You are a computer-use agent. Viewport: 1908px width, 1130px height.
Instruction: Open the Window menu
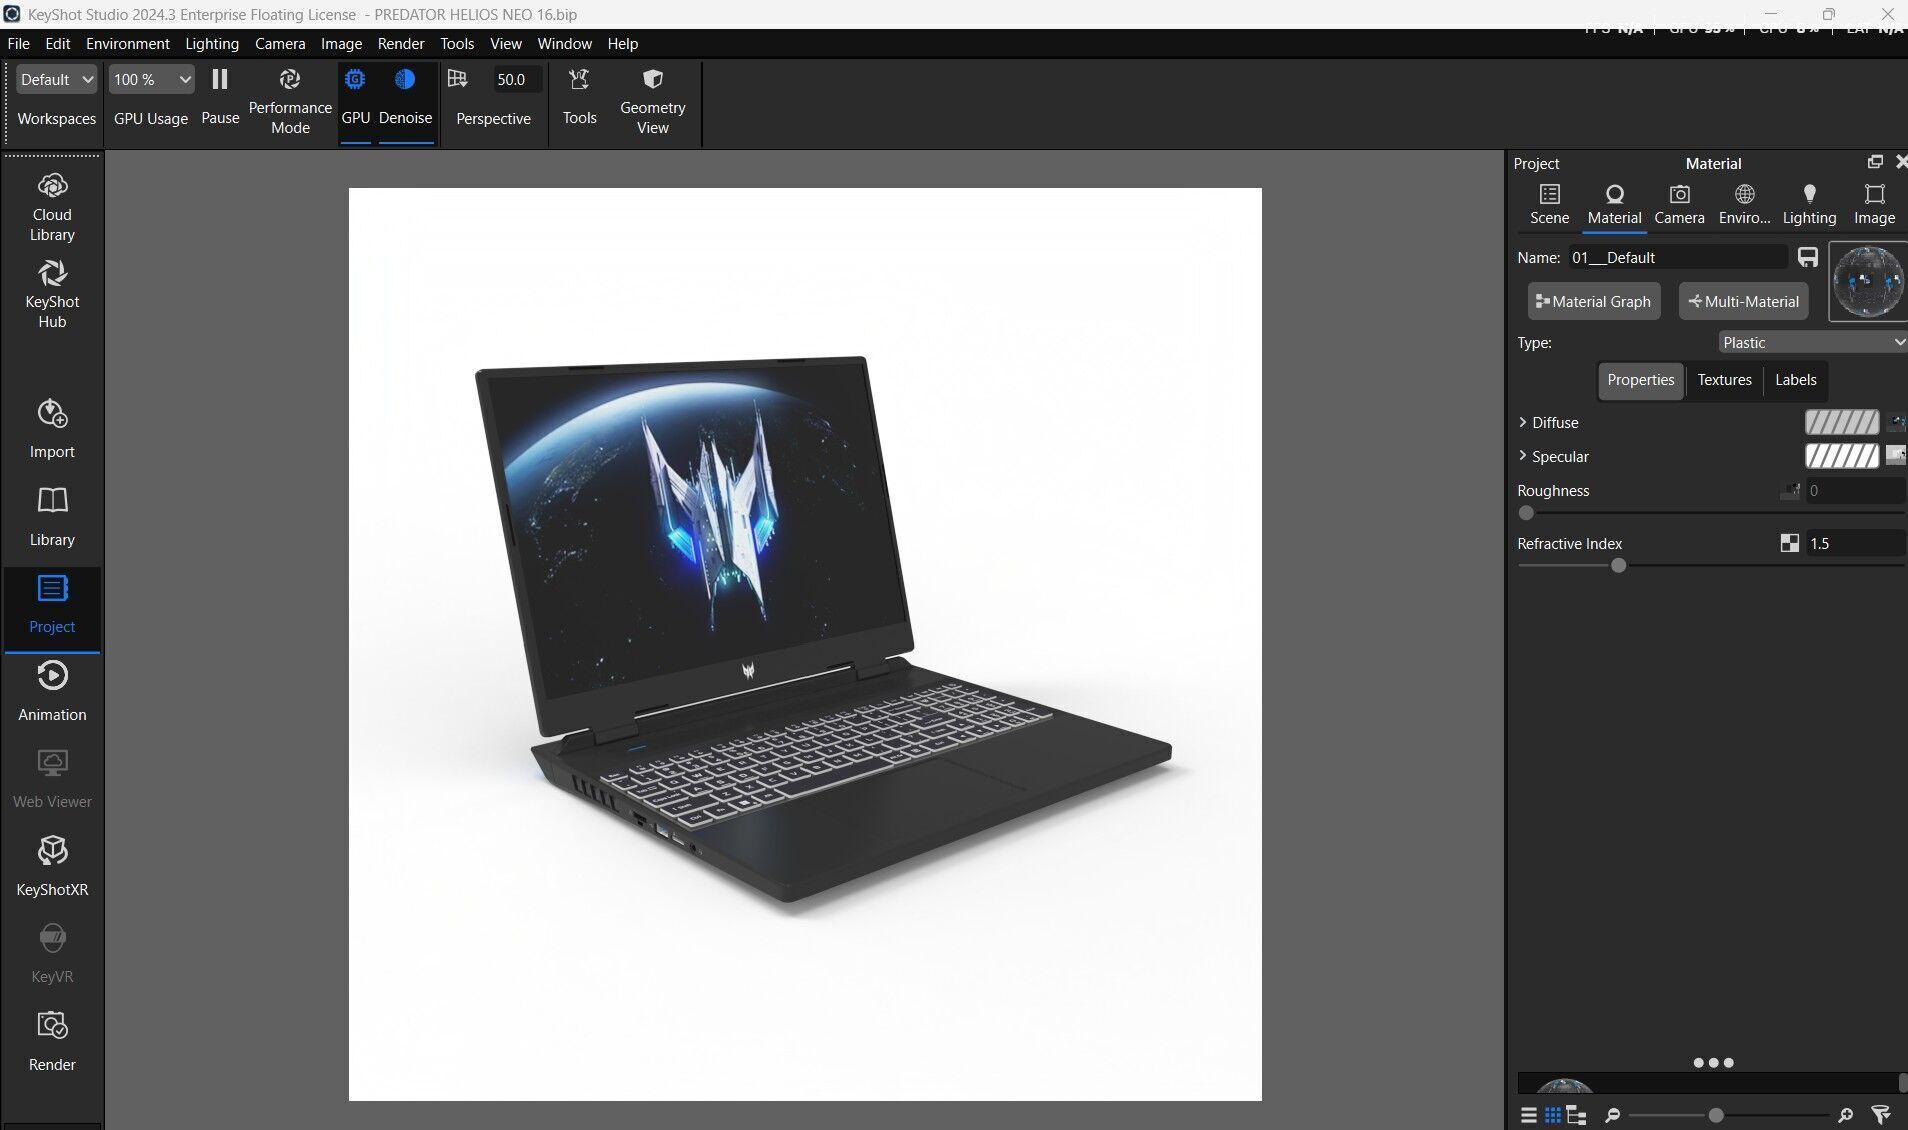pos(564,43)
